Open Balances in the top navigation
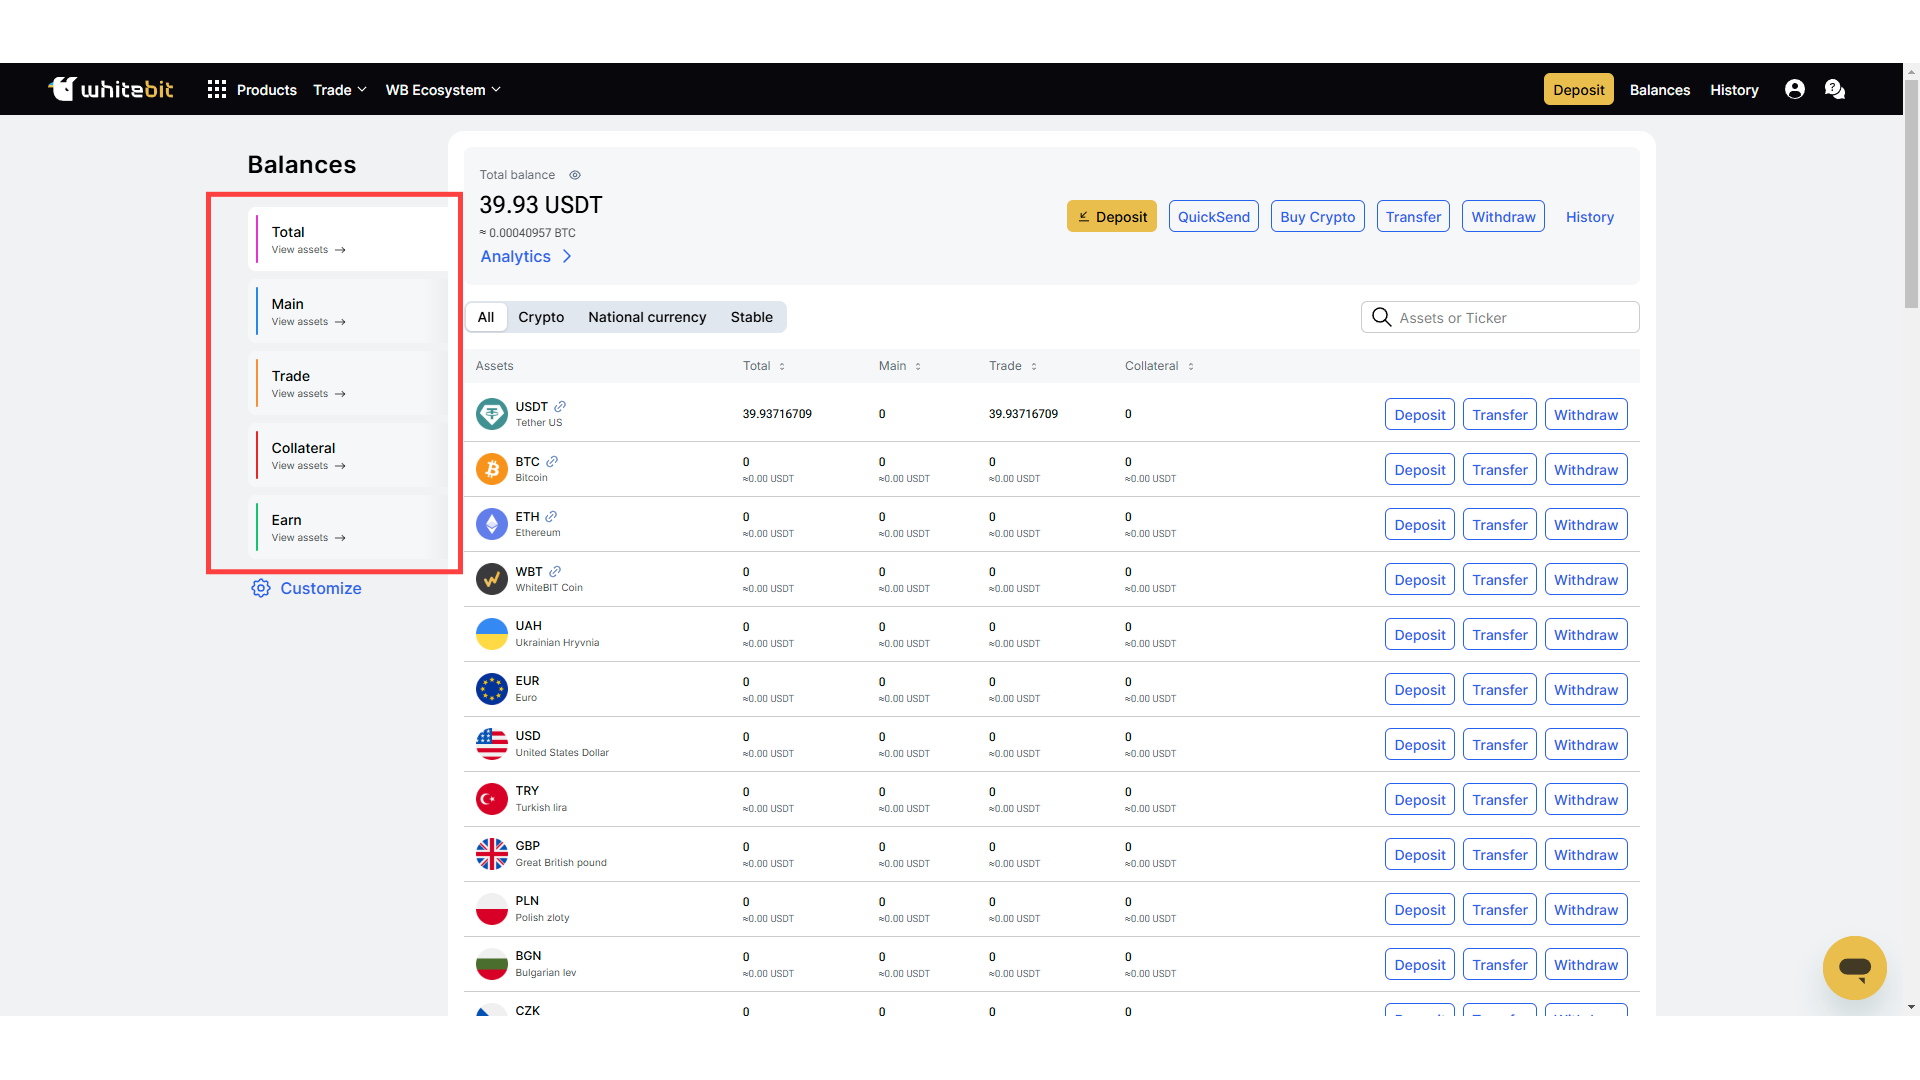 pos(1660,90)
